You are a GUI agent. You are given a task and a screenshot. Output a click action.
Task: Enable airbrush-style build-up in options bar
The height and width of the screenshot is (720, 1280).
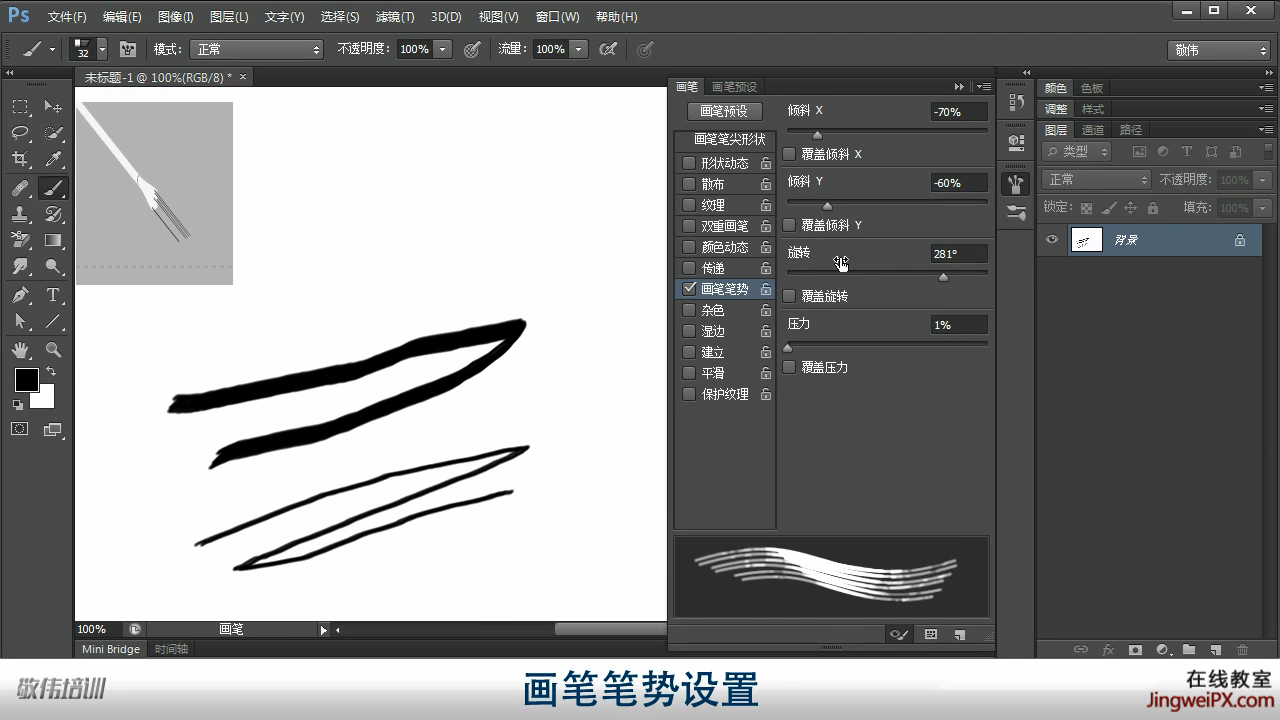coord(607,49)
